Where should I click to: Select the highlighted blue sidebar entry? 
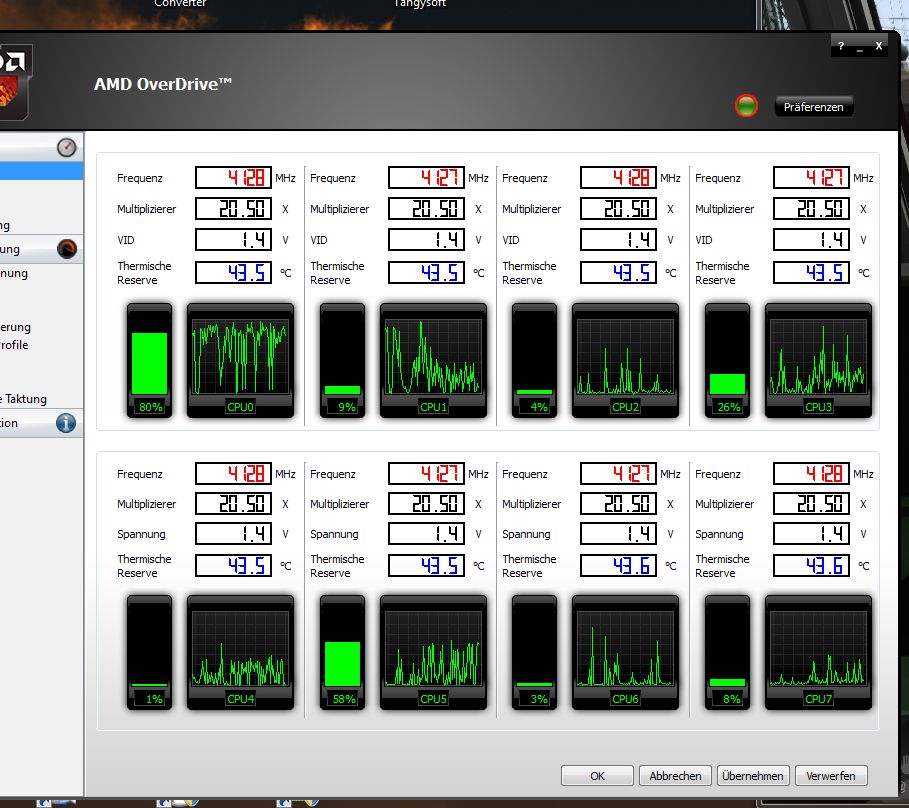[x=42, y=171]
